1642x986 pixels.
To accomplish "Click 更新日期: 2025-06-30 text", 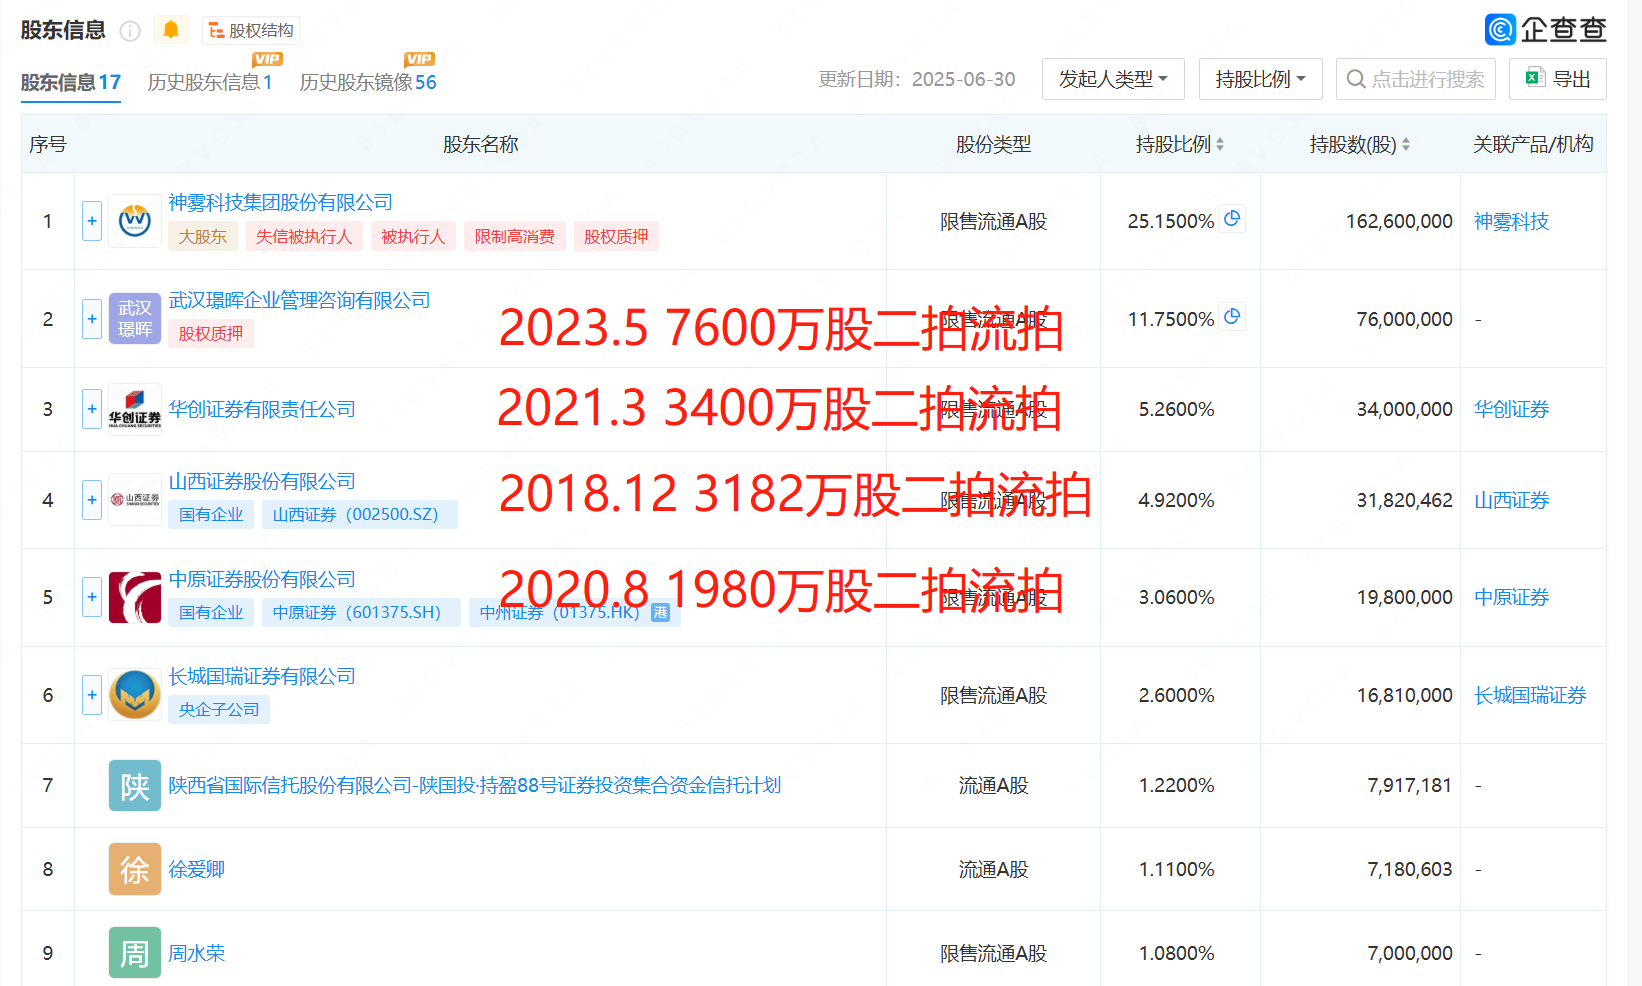I will point(917,79).
